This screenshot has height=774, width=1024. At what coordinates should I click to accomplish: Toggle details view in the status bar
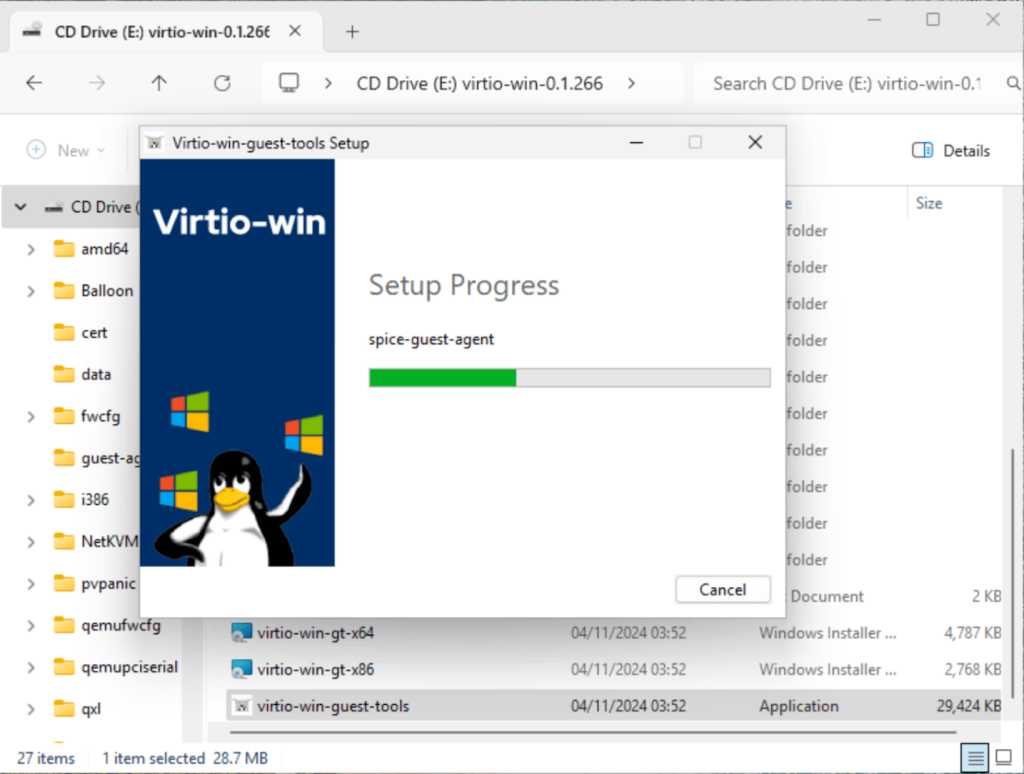coord(976,758)
